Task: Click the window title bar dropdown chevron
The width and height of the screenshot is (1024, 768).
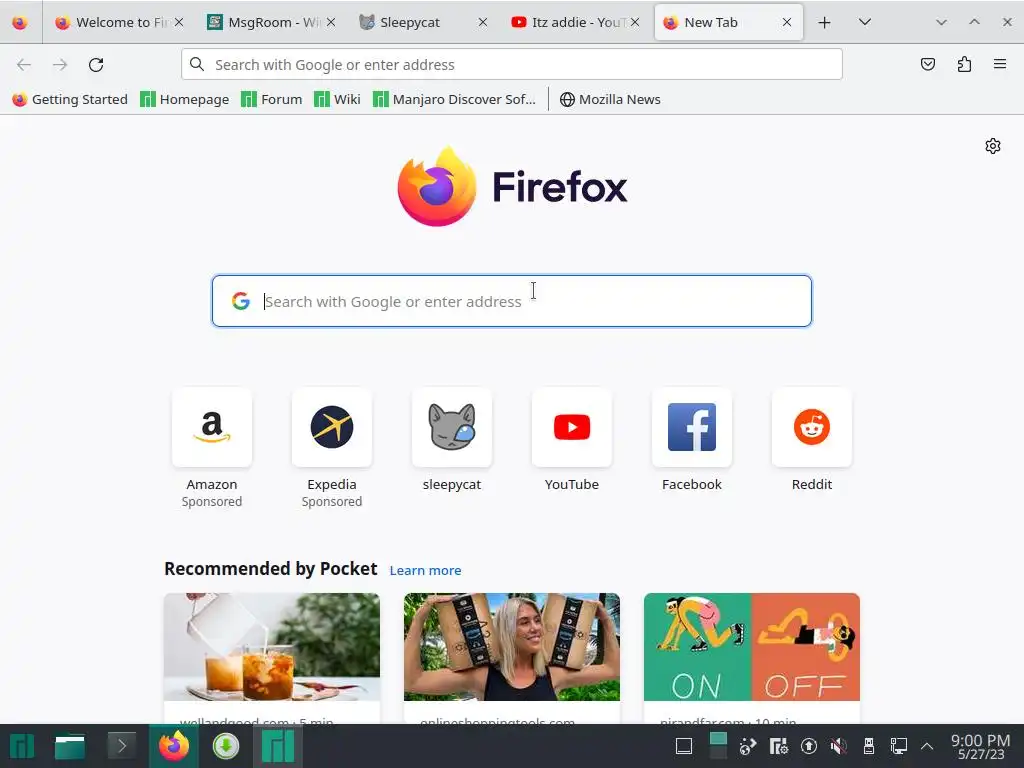Action: coord(941,22)
